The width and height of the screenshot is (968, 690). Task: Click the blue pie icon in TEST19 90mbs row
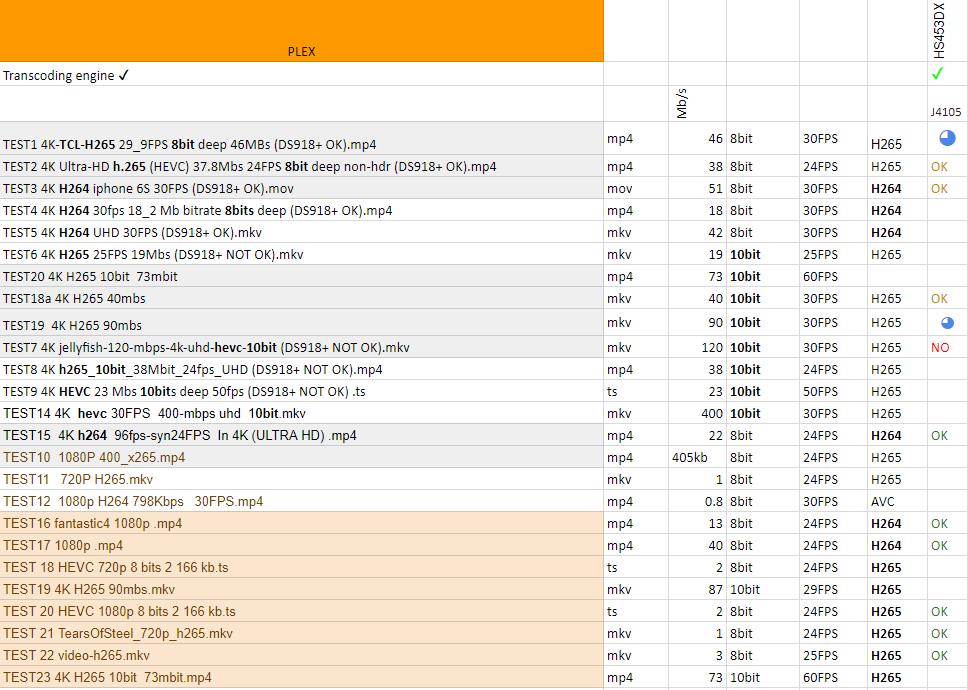(947, 323)
